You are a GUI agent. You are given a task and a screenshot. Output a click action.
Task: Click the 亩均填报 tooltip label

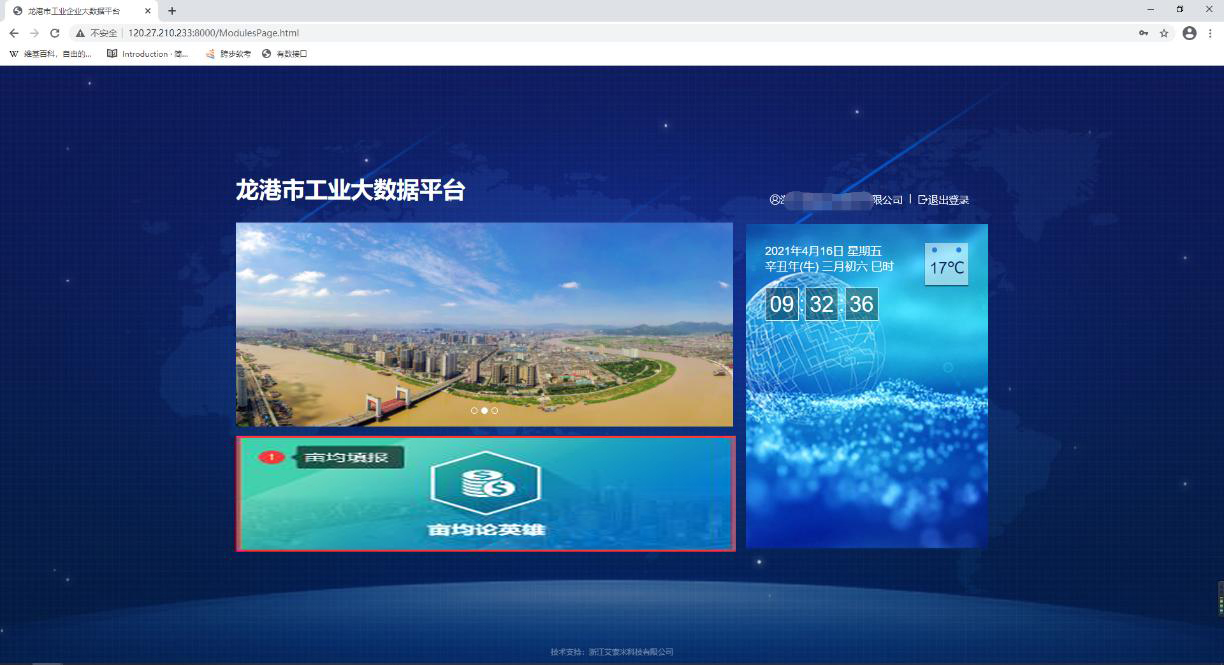(351, 458)
